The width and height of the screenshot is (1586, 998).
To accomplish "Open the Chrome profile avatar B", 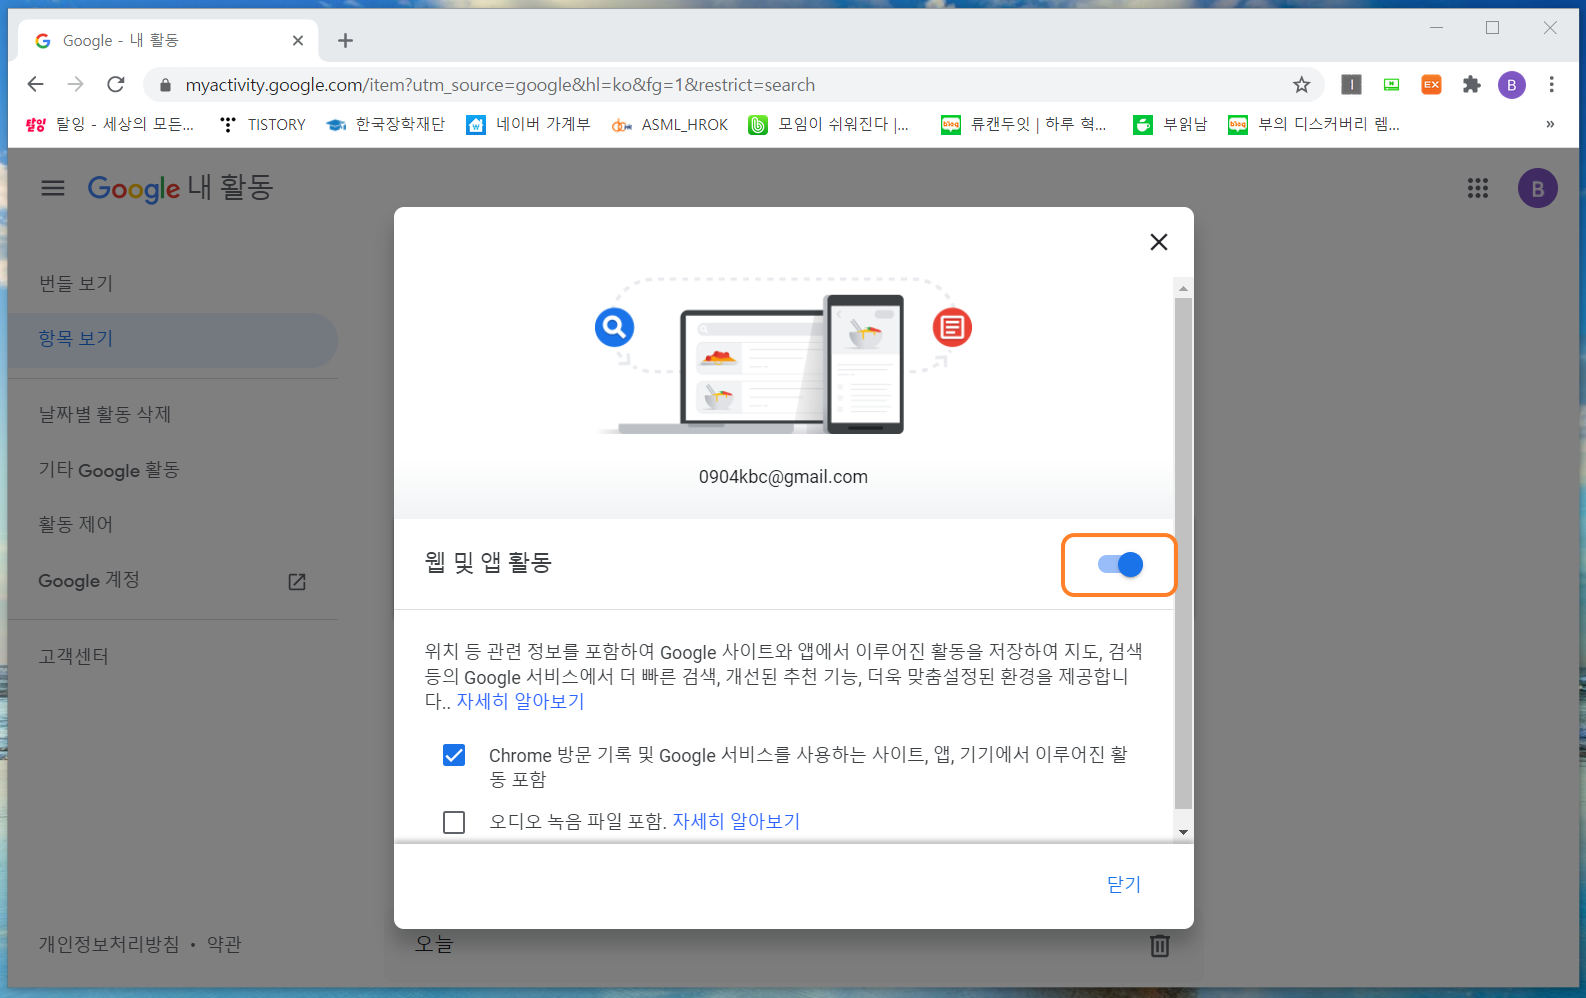I will click(1512, 85).
